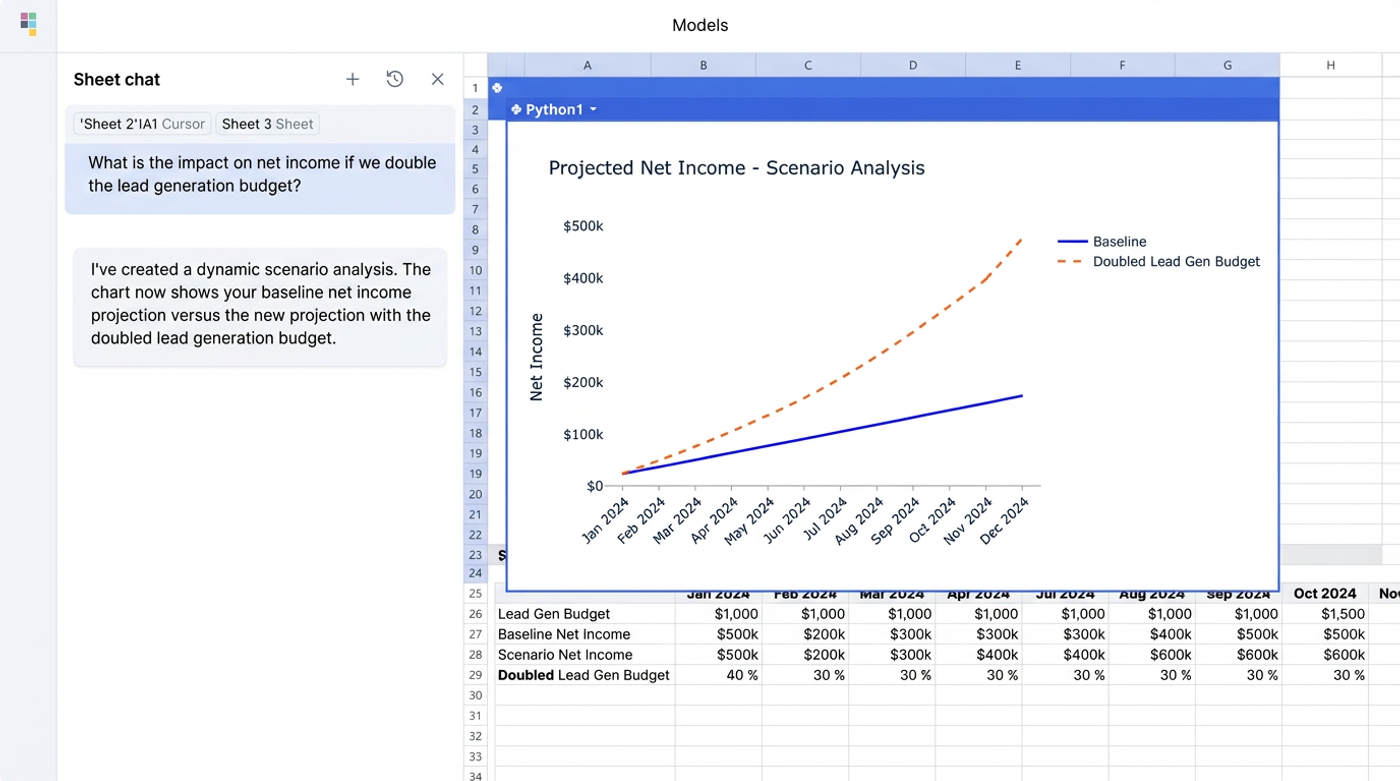Click $200k in Scenario Net Income row
Viewport: 1400px width, 781px height.
point(823,655)
